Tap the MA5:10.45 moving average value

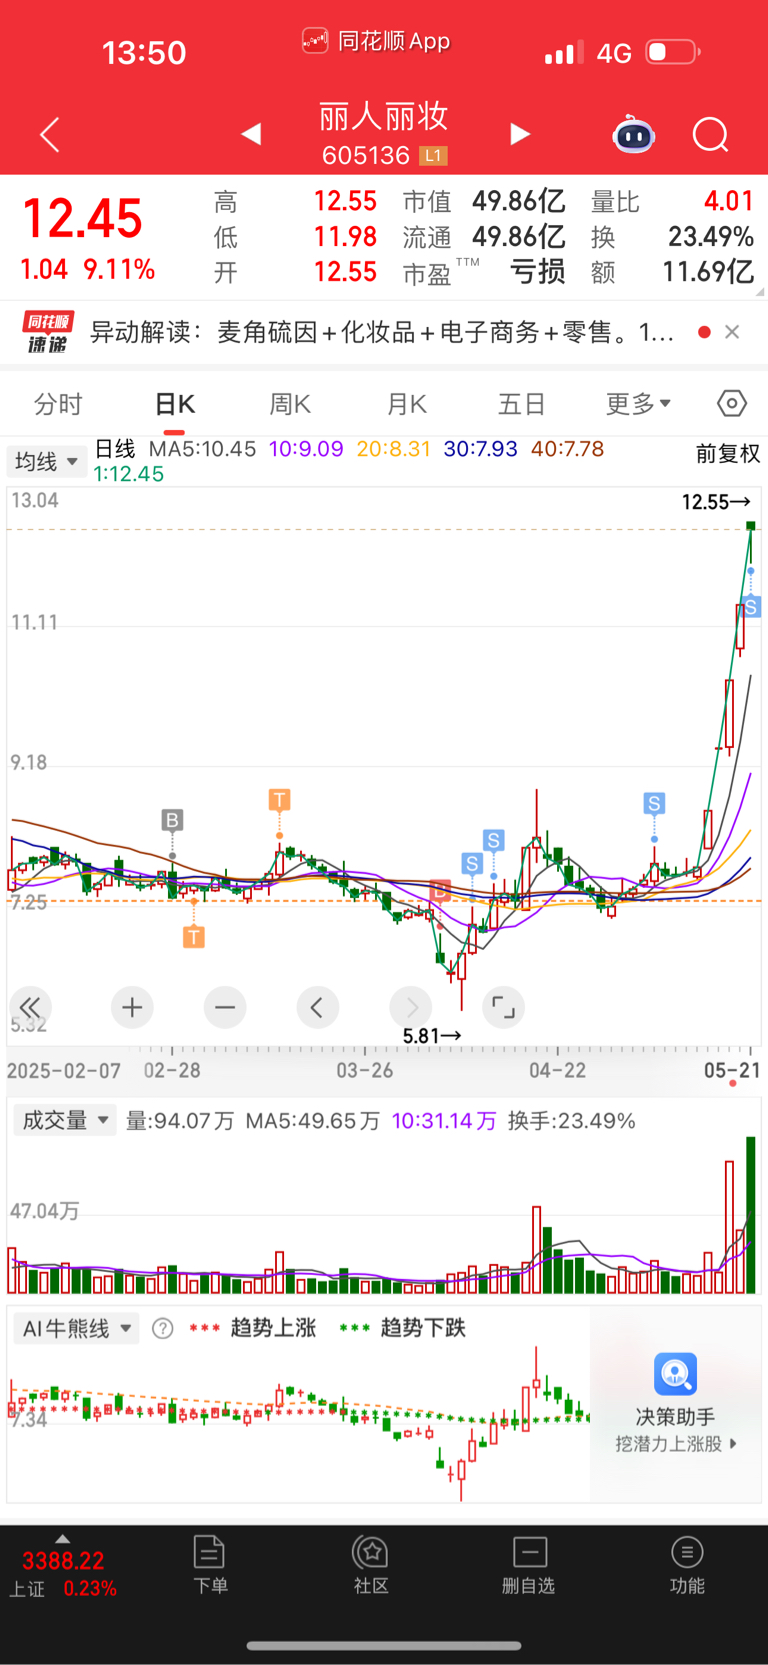(x=202, y=449)
